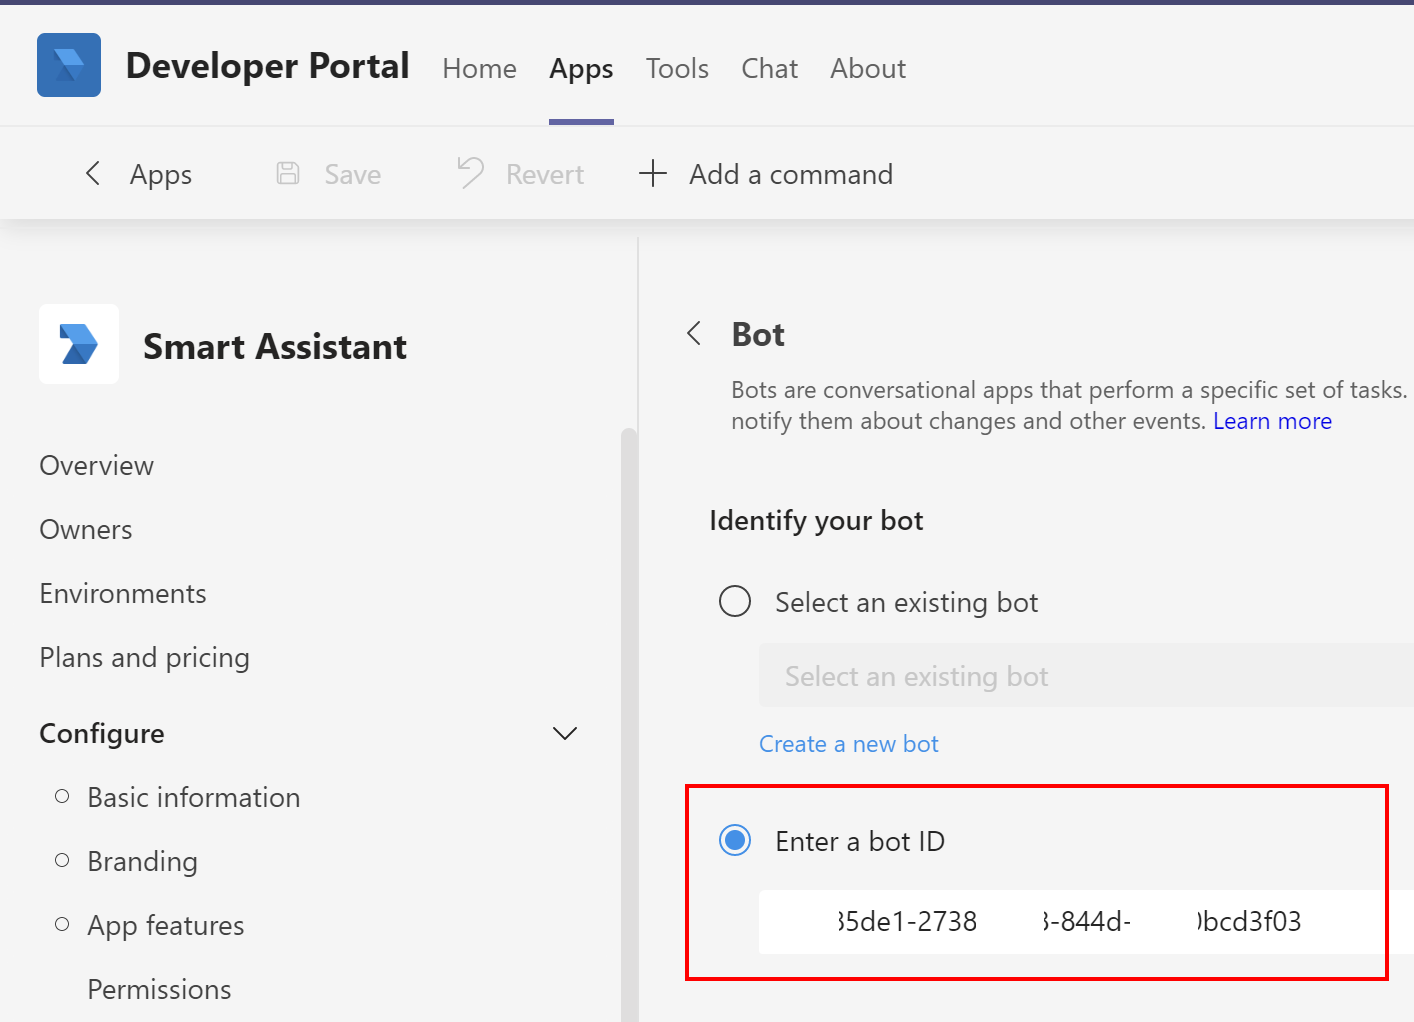The width and height of the screenshot is (1414, 1022).
Task: Open Branding under Configure
Action: pos(142,862)
